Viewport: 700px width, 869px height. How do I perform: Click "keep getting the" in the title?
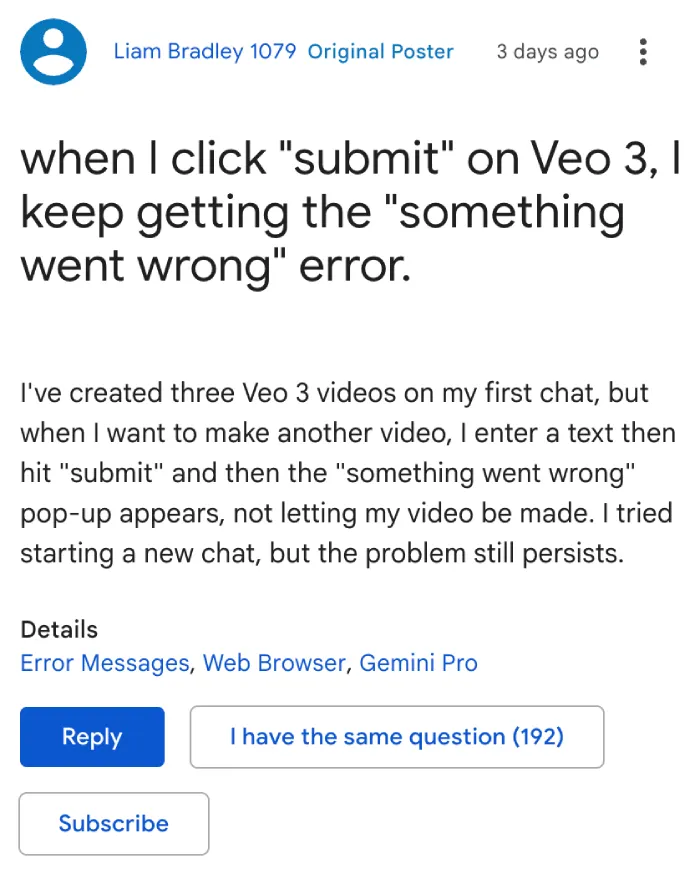coord(196,214)
